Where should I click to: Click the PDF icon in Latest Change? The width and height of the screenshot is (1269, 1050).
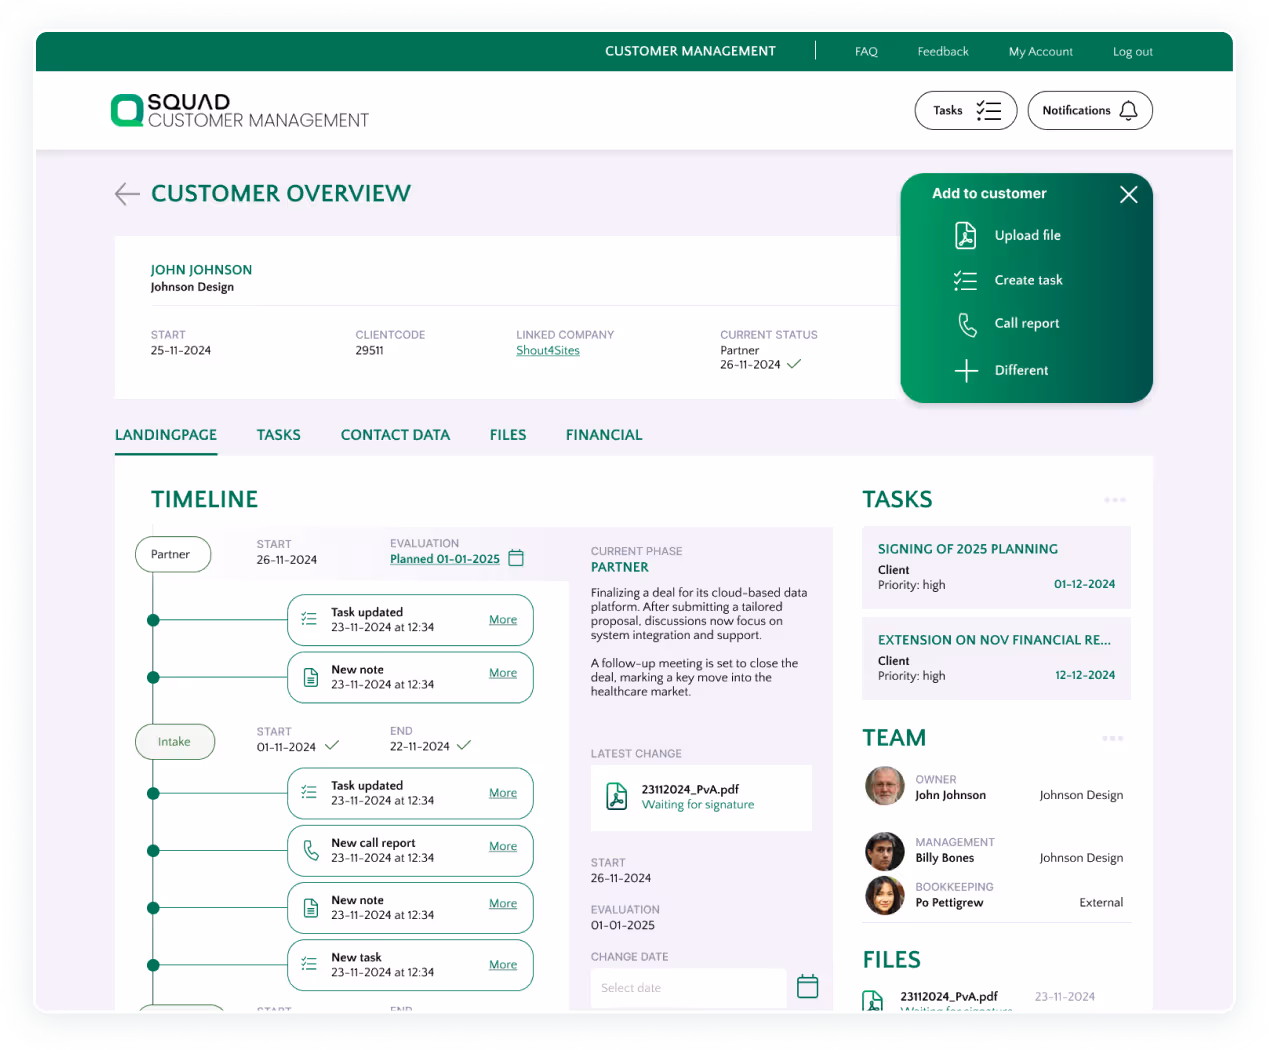[x=616, y=796]
